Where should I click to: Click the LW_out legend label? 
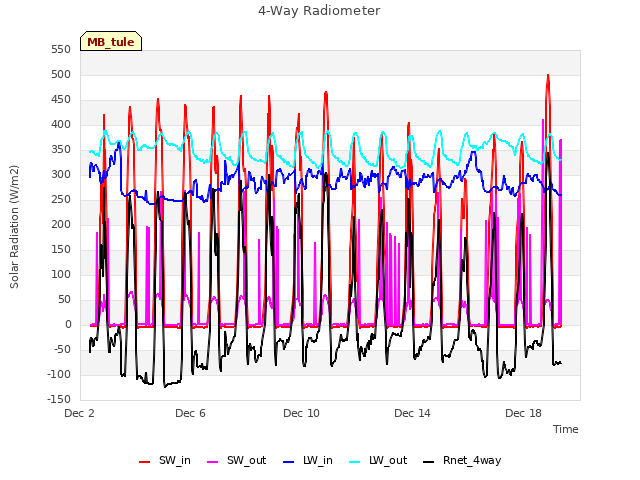[x=388, y=460]
